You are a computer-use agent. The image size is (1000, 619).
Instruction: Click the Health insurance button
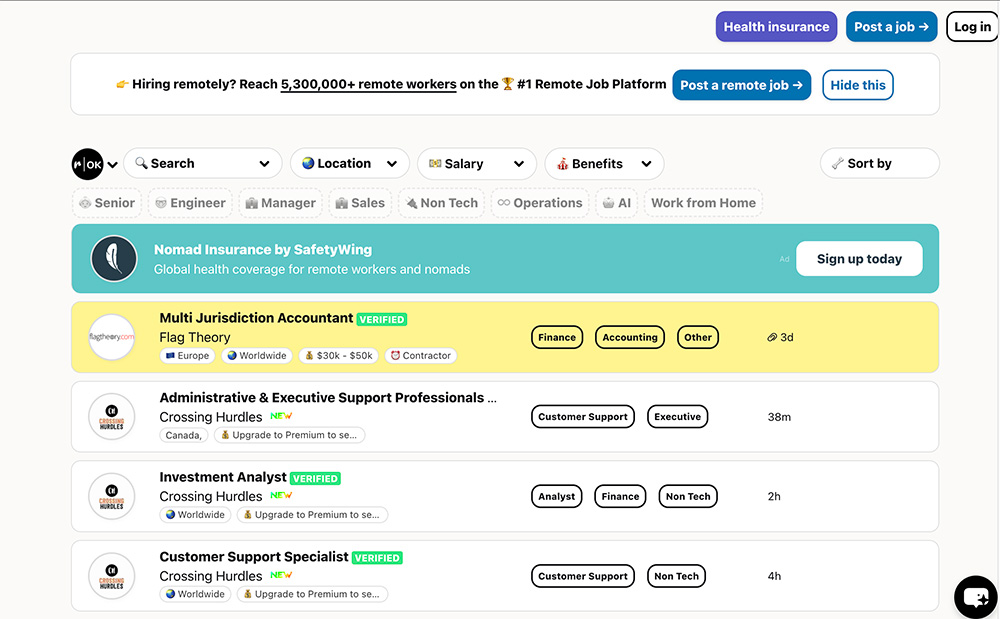click(776, 27)
